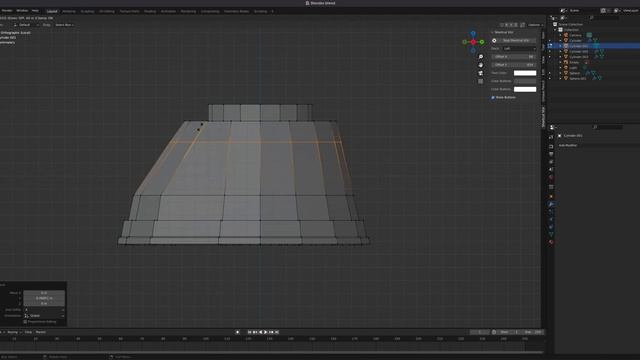This screenshot has width=640, height=360.
Task: Click the viewport zoom gizmo icon
Action: coord(481,57)
